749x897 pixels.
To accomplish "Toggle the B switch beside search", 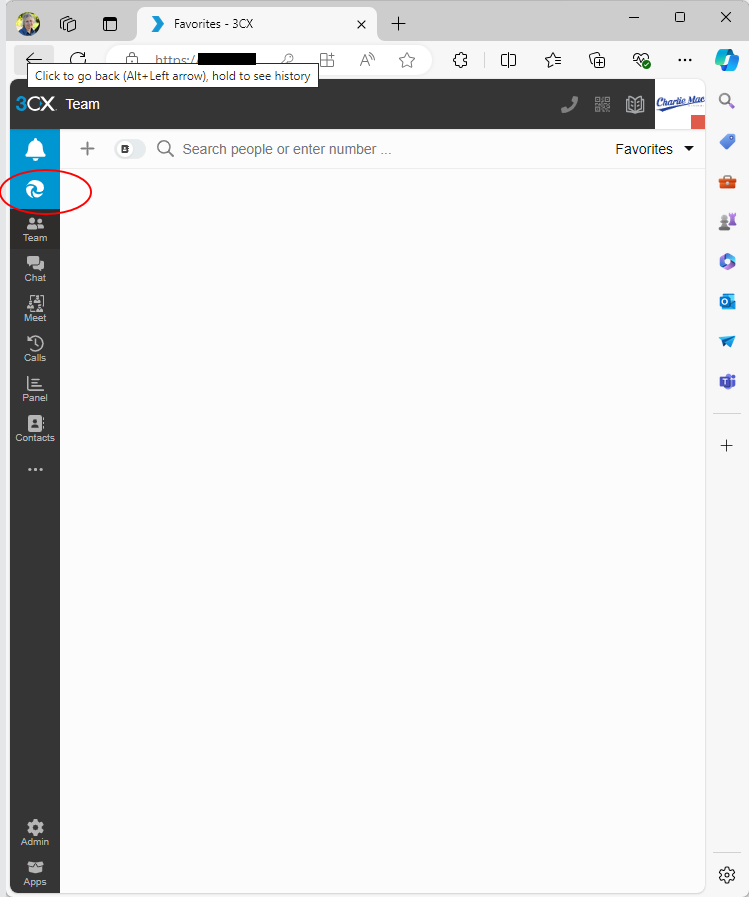I will pyautogui.click(x=129, y=149).
